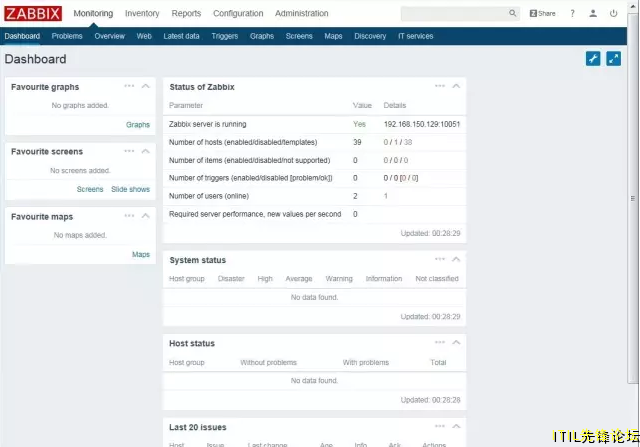Open System status options dots
The image size is (640, 447).
click(440, 259)
